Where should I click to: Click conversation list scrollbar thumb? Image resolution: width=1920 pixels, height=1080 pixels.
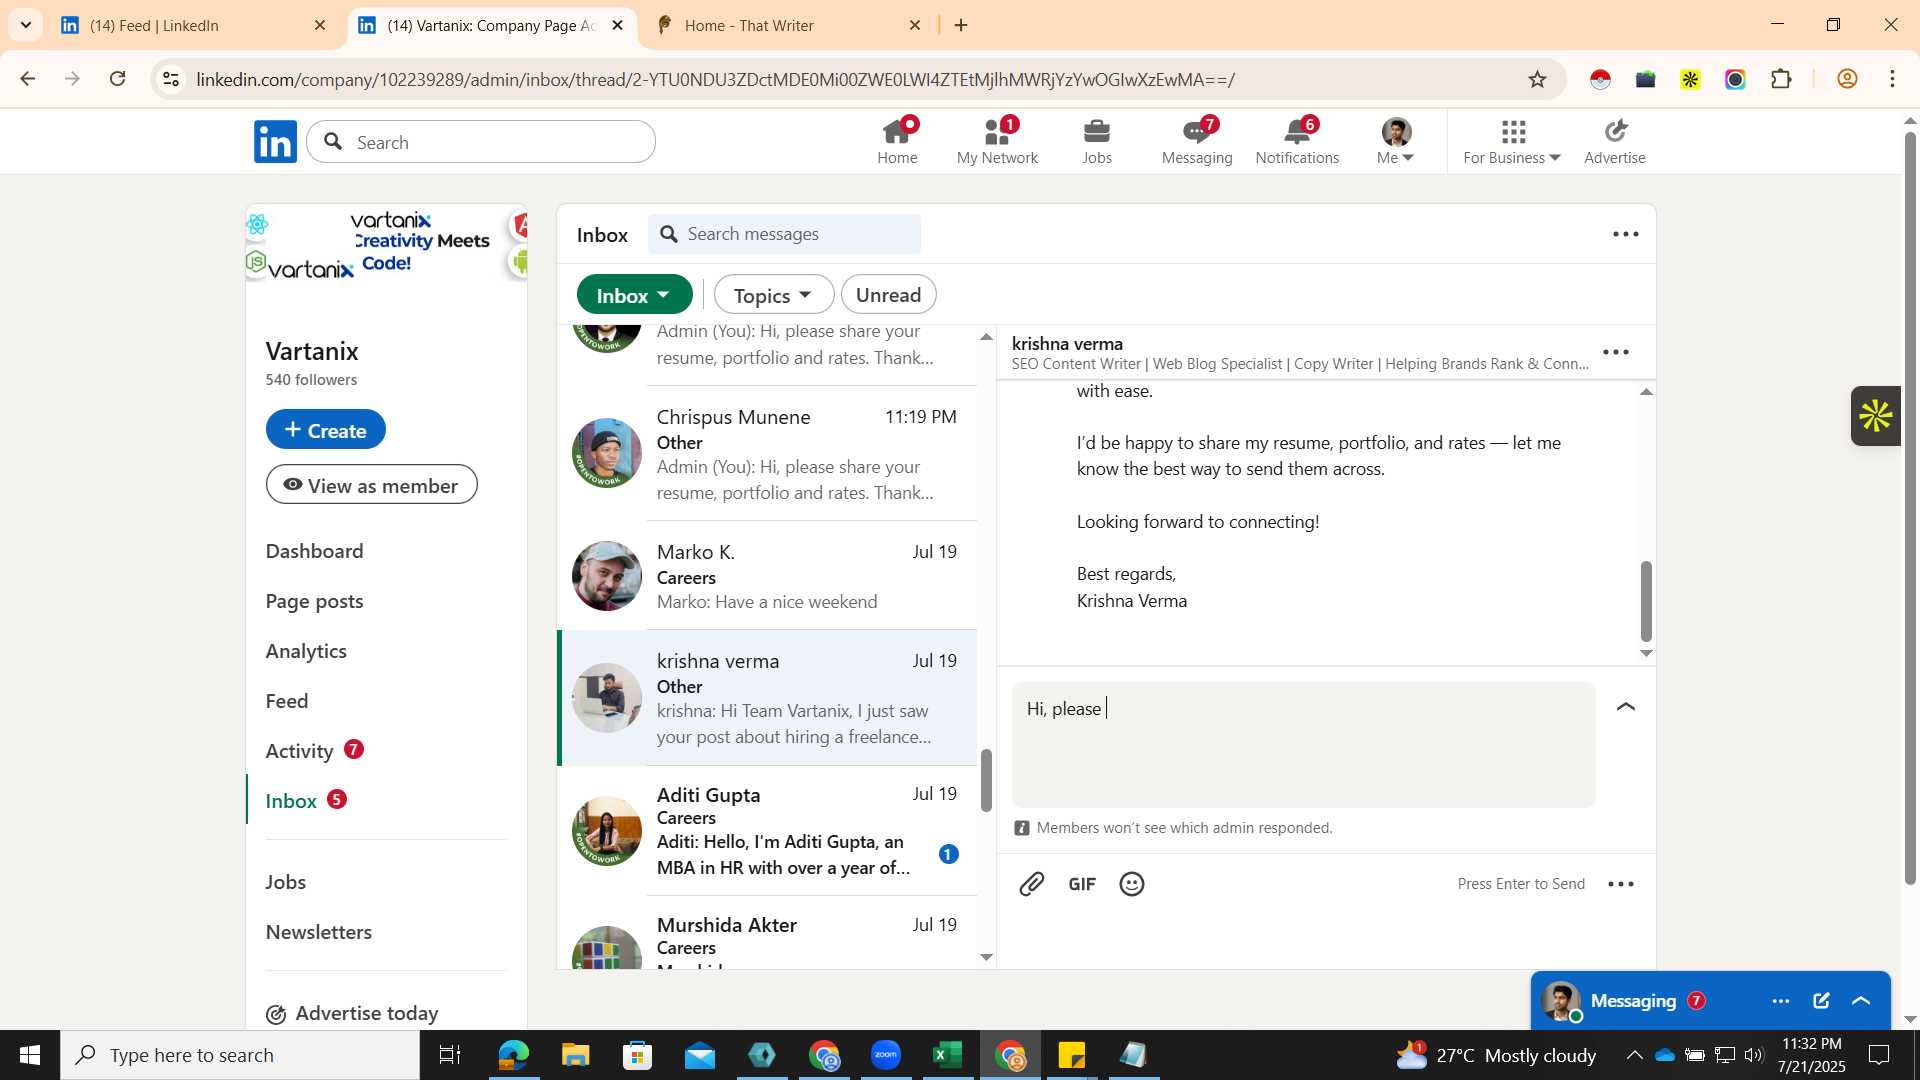pyautogui.click(x=986, y=780)
